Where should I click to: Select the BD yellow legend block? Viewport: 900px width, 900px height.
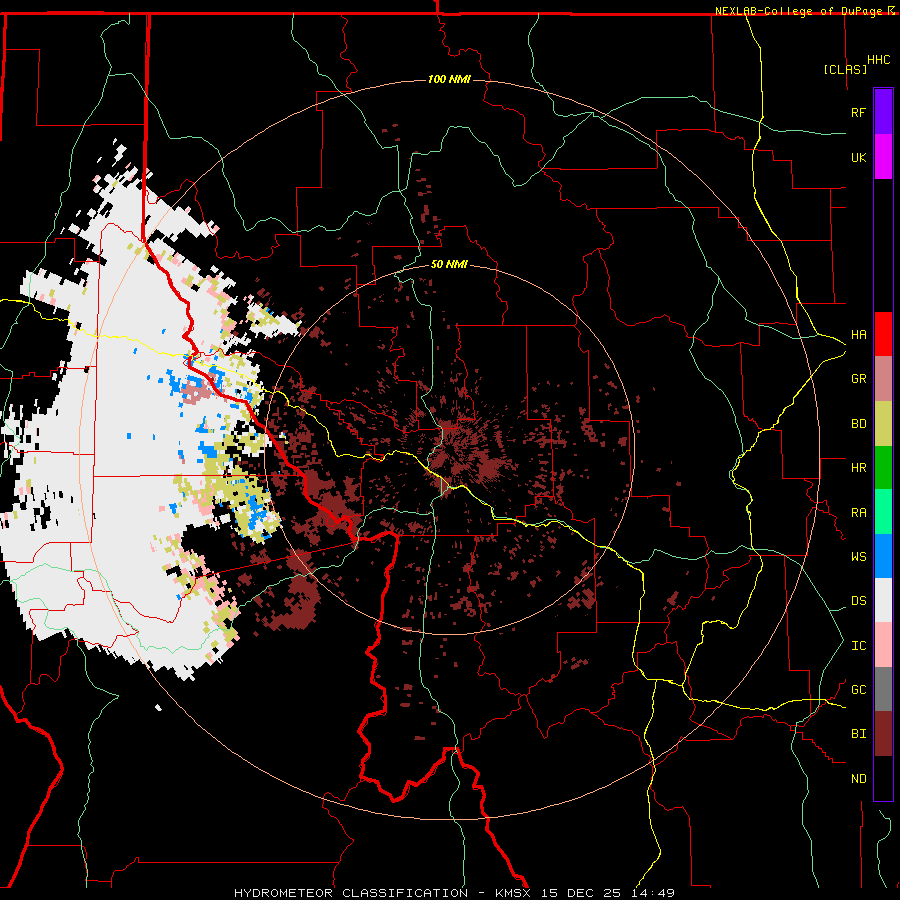point(883,424)
